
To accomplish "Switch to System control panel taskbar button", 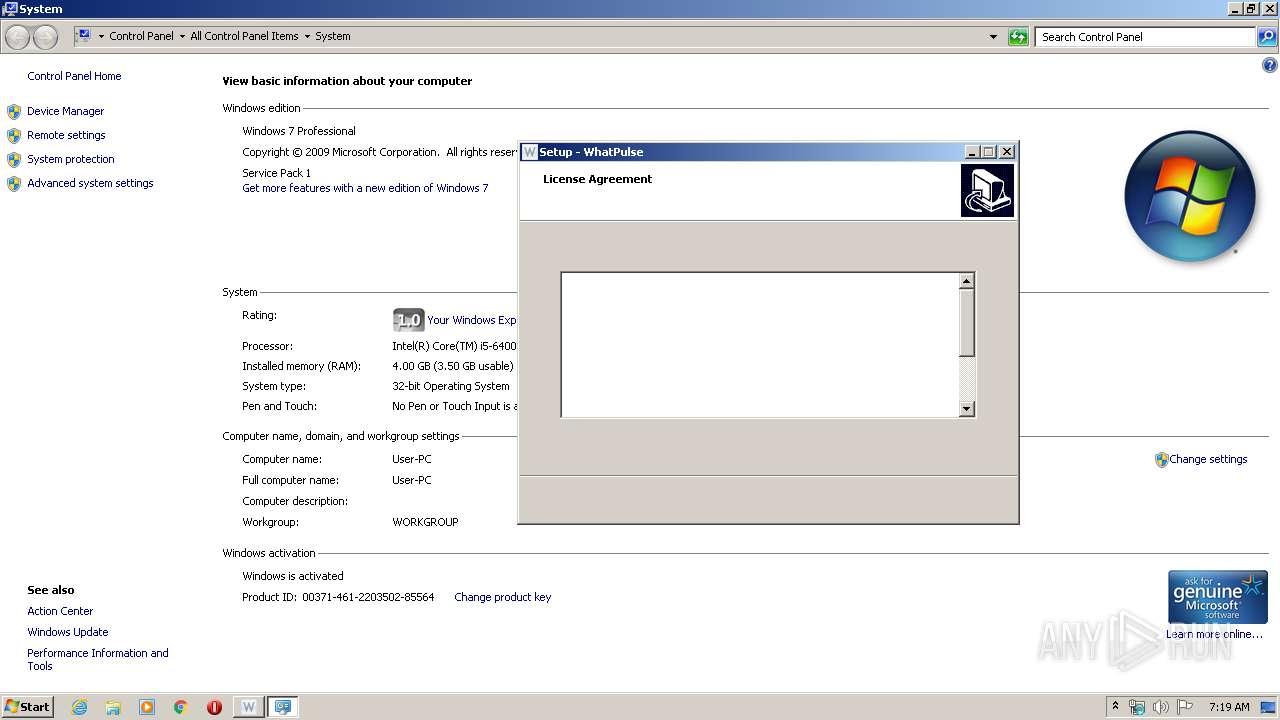I will pos(283,707).
